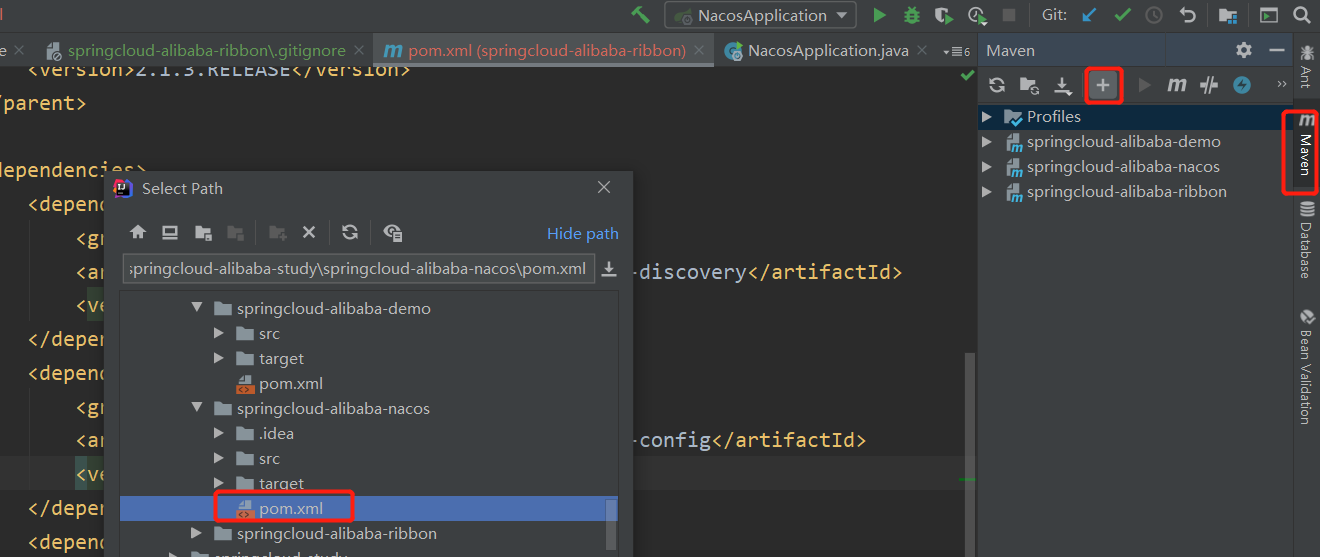This screenshot has height=557, width=1320.
Task: Click Generate Sources and Update Folders icon
Action: pos(1029,85)
